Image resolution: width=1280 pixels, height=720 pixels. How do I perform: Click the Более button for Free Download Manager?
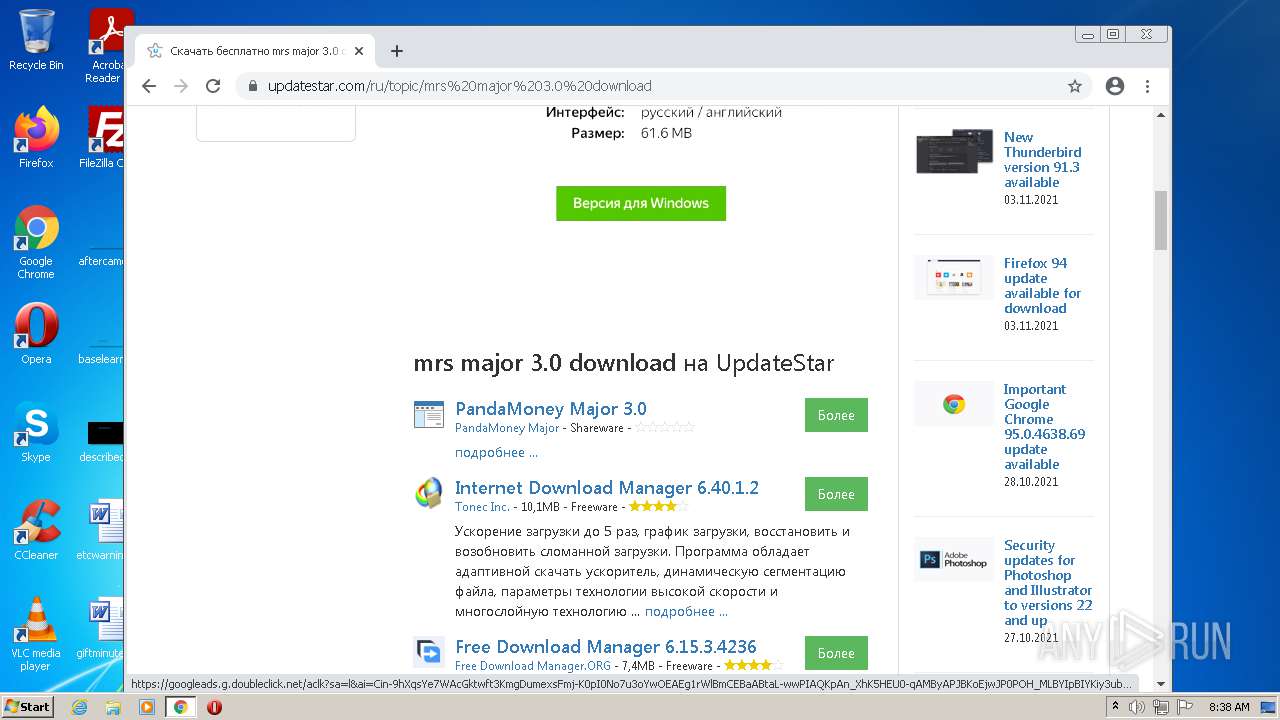[836, 653]
